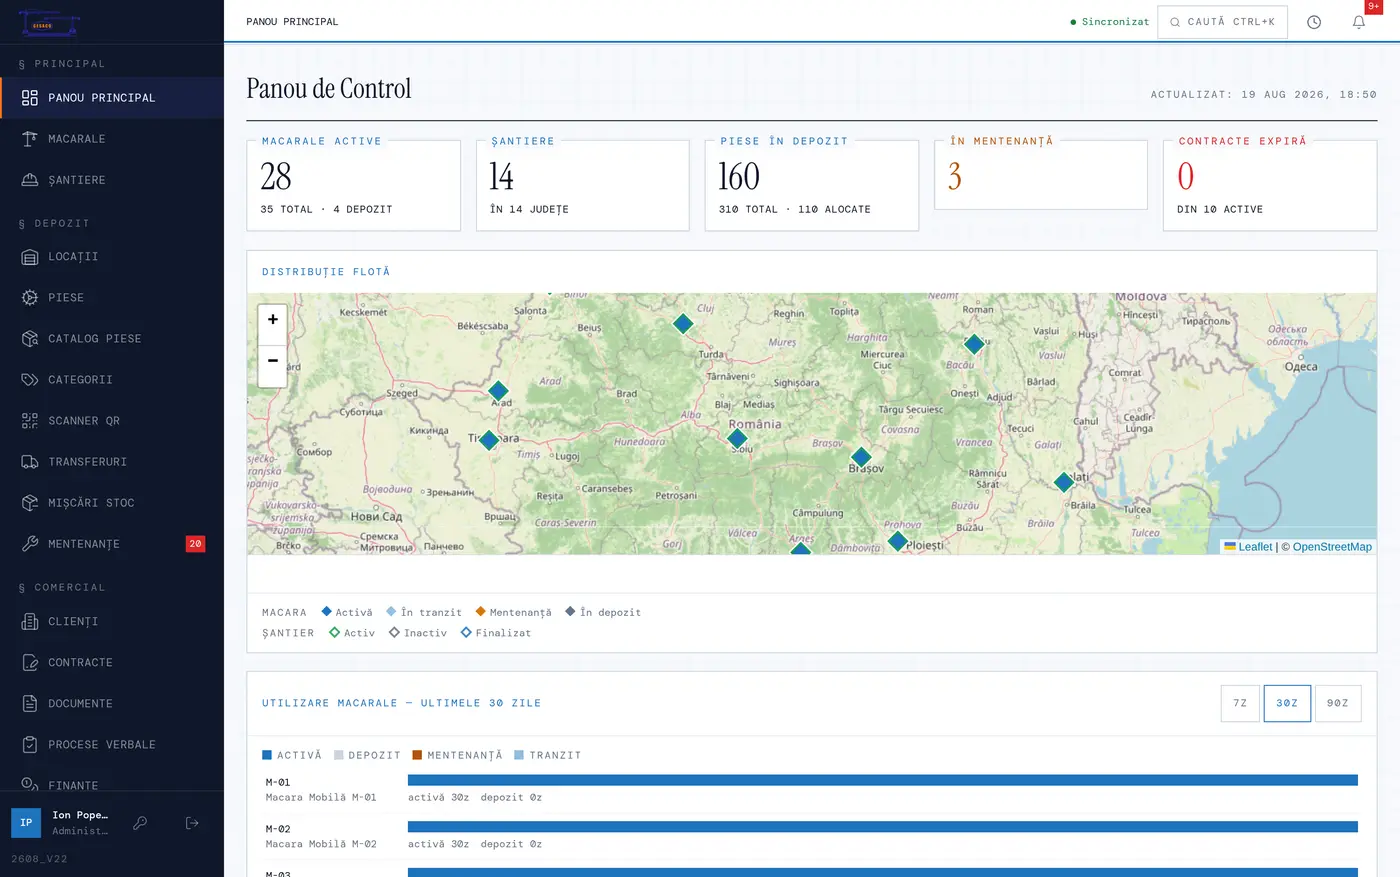
Task: Open Clienți in the sidebar
Action: point(112,622)
